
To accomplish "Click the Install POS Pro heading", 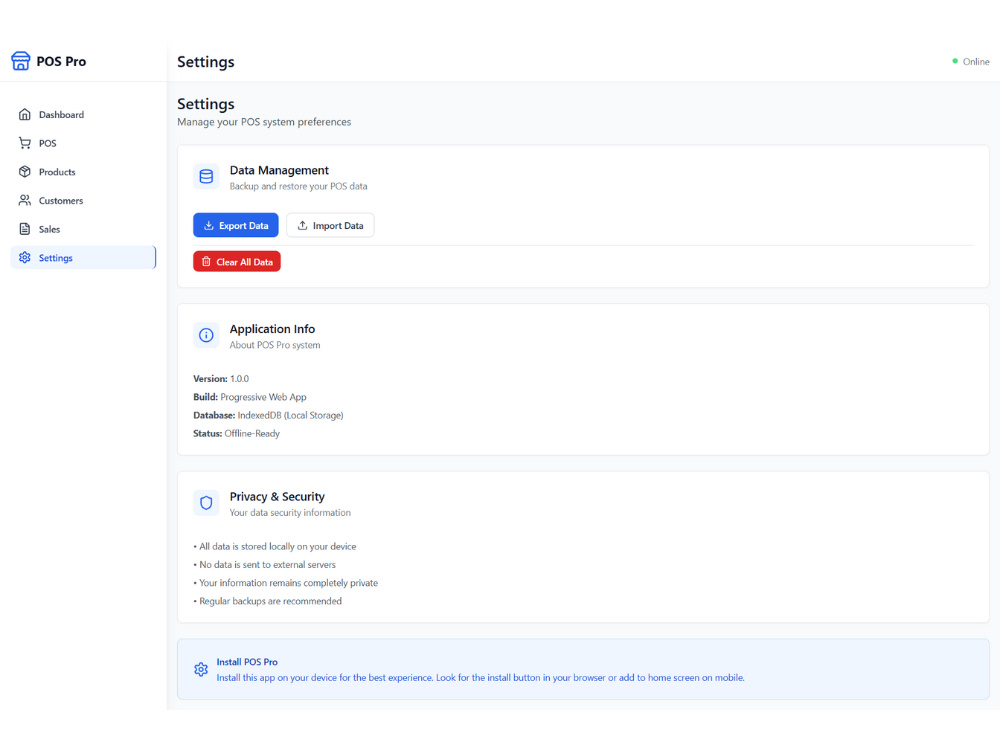I will 247,662.
